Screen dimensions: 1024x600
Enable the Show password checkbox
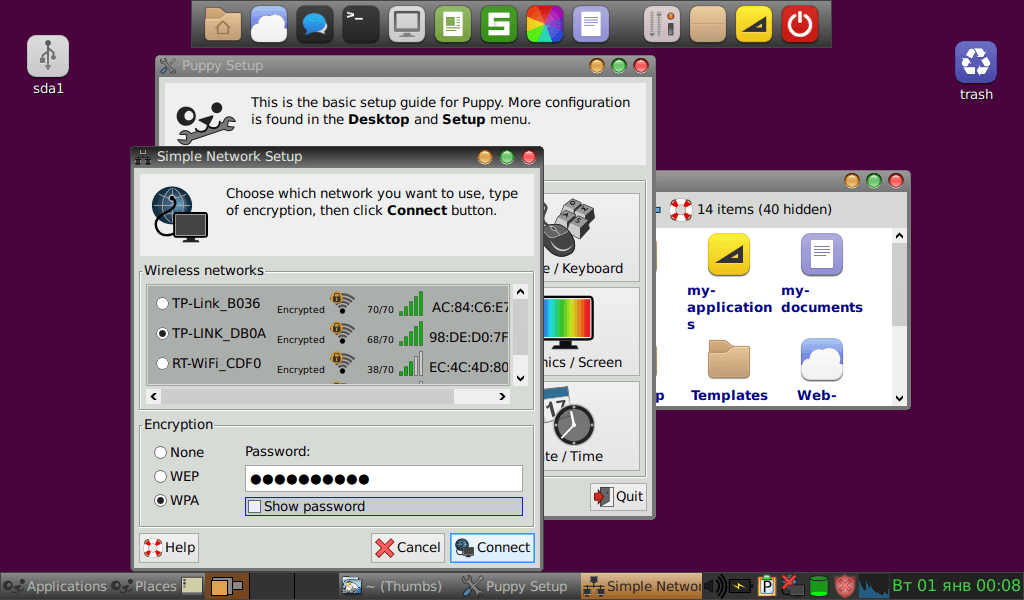[255, 507]
